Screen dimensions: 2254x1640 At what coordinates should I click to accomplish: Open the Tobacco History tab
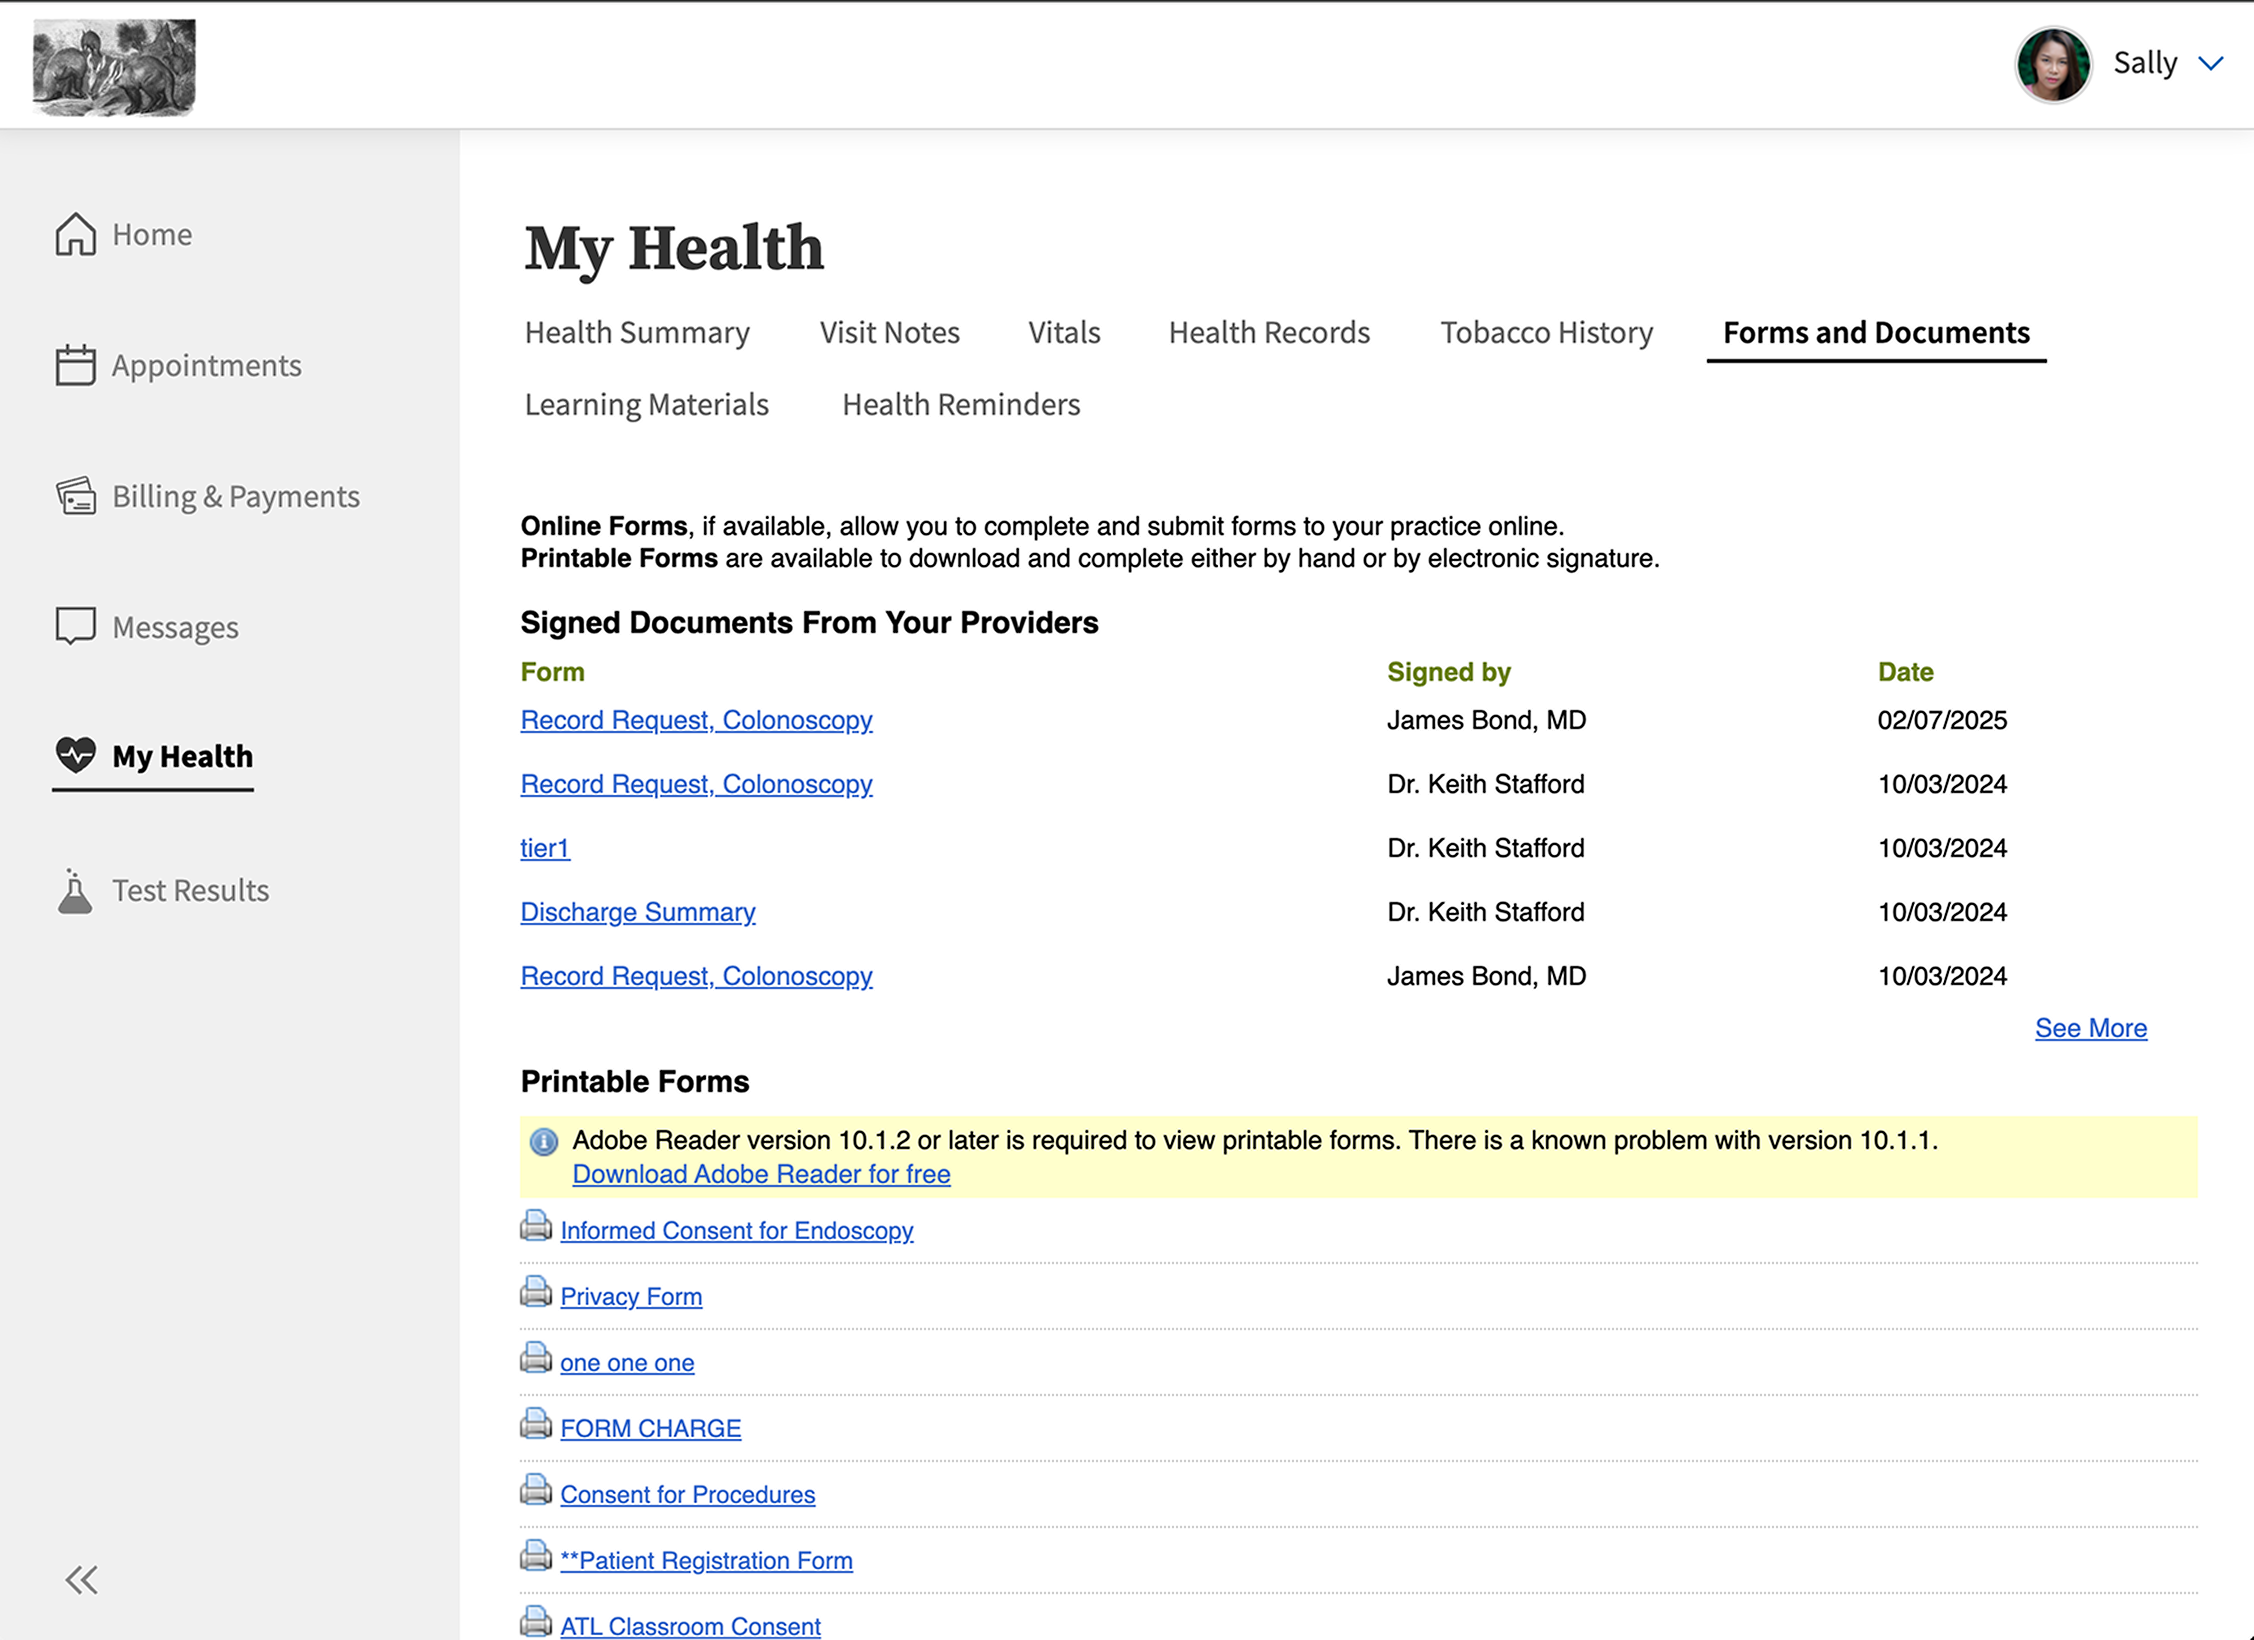(1546, 333)
